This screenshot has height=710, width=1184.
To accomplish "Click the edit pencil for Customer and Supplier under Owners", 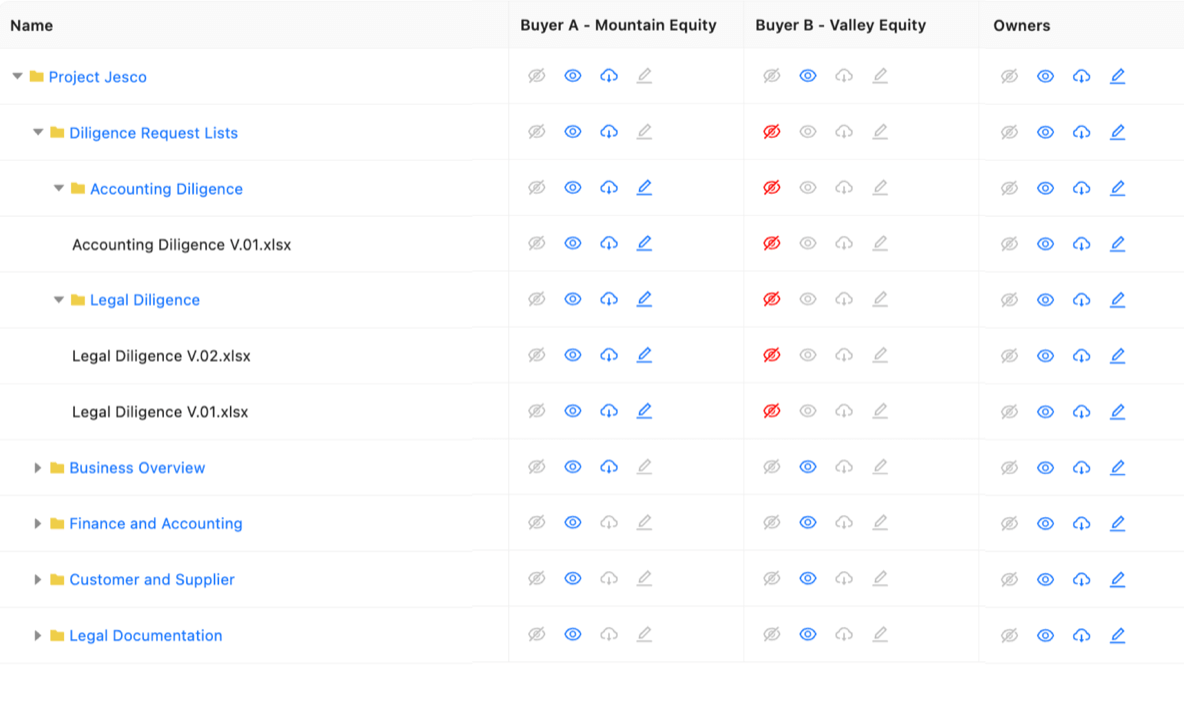I will pyautogui.click(x=1117, y=578).
